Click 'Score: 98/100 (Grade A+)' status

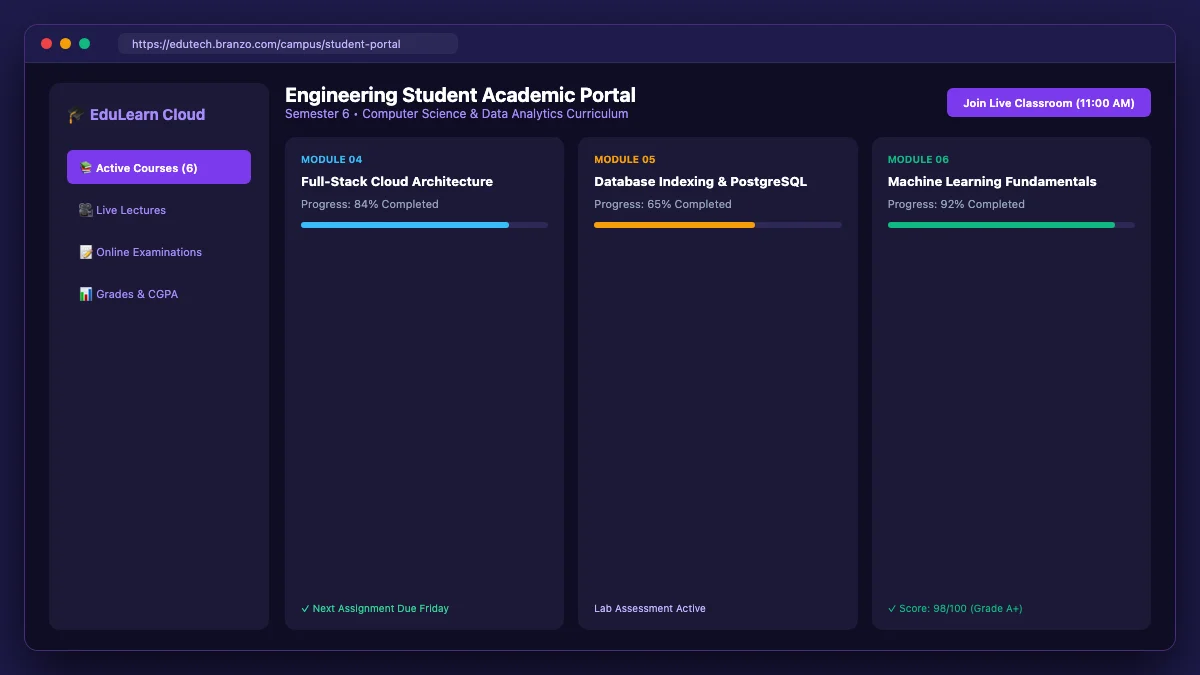tap(955, 608)
